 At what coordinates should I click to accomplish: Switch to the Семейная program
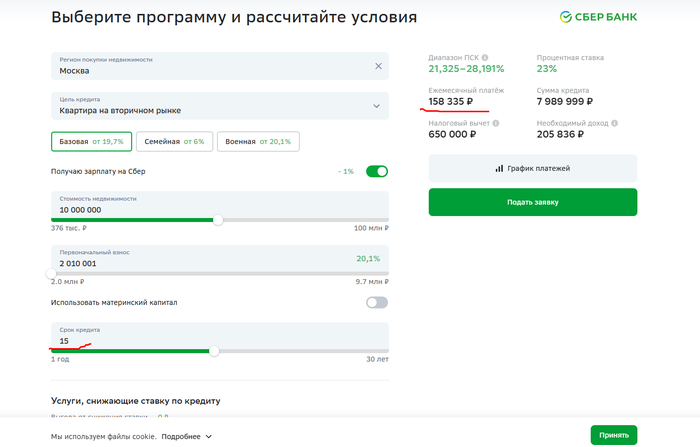[173, 142]
